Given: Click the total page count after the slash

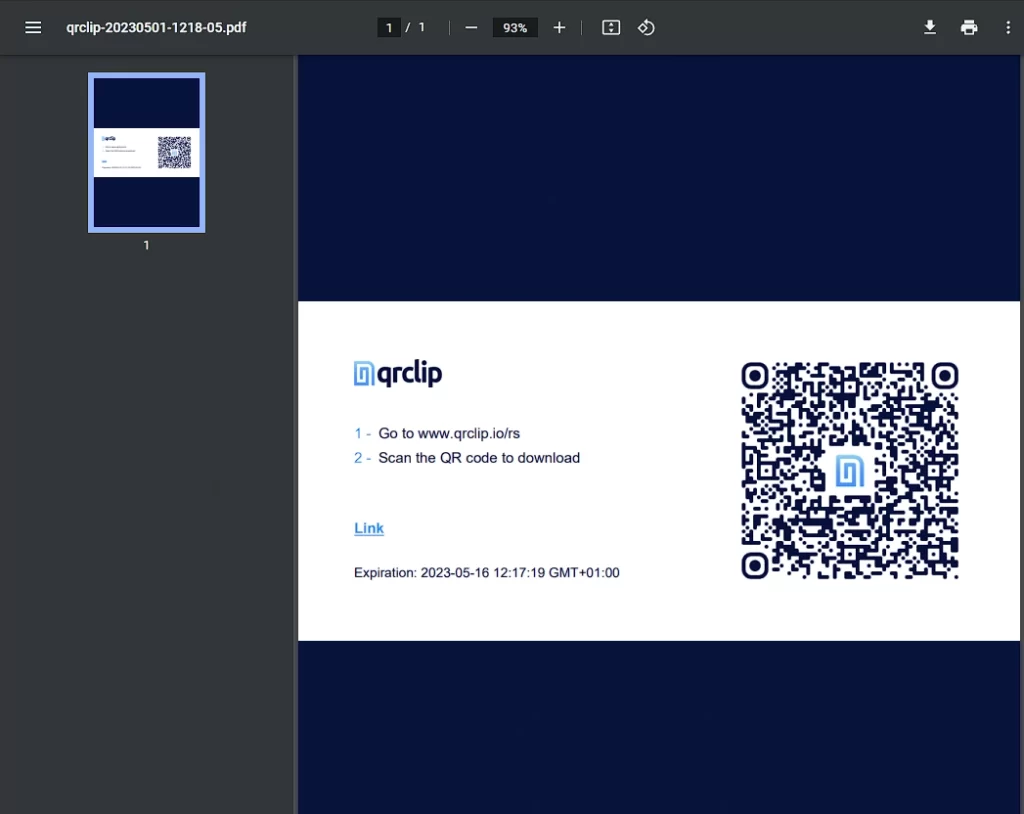Looking at the screenshot, I should tap(422, 27).
